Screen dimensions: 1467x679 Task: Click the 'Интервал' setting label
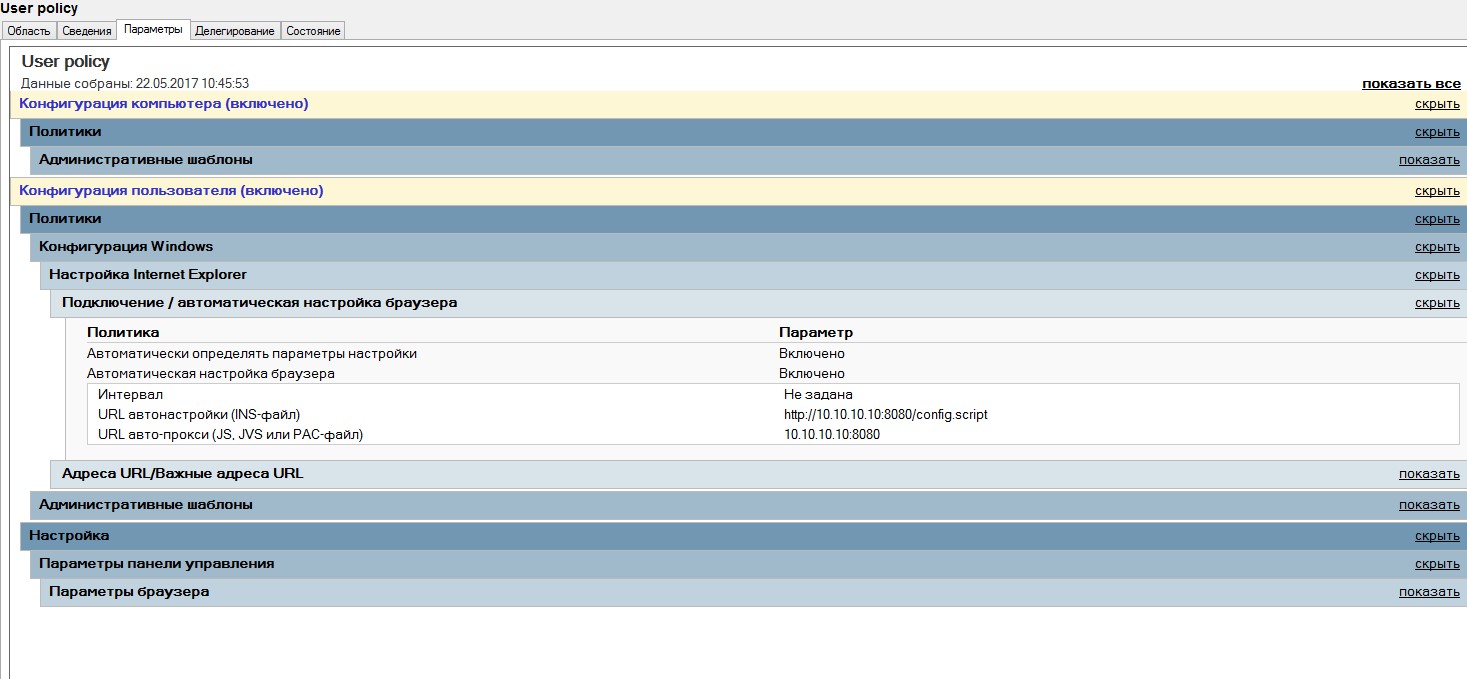[130, 394]
